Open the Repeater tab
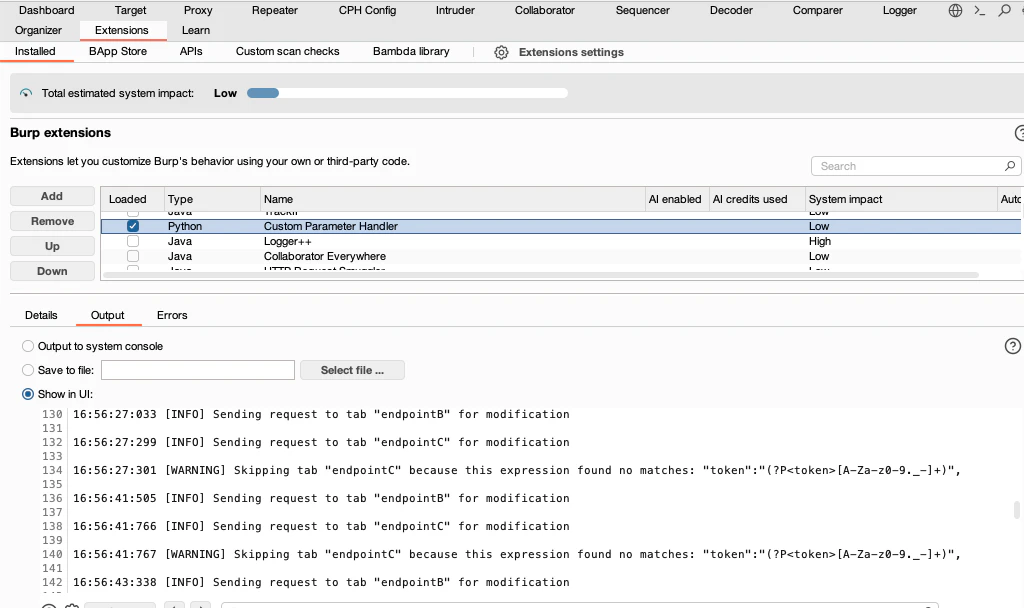This screenshot has height=608, width=1024. (x=275, y=10)
